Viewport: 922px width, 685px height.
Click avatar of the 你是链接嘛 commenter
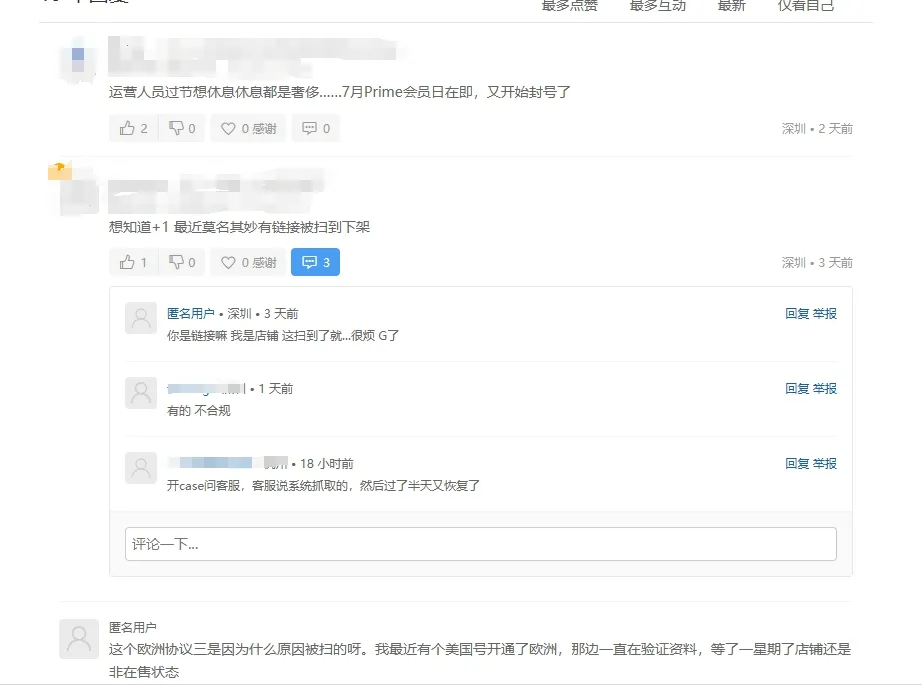coord(141,318)
